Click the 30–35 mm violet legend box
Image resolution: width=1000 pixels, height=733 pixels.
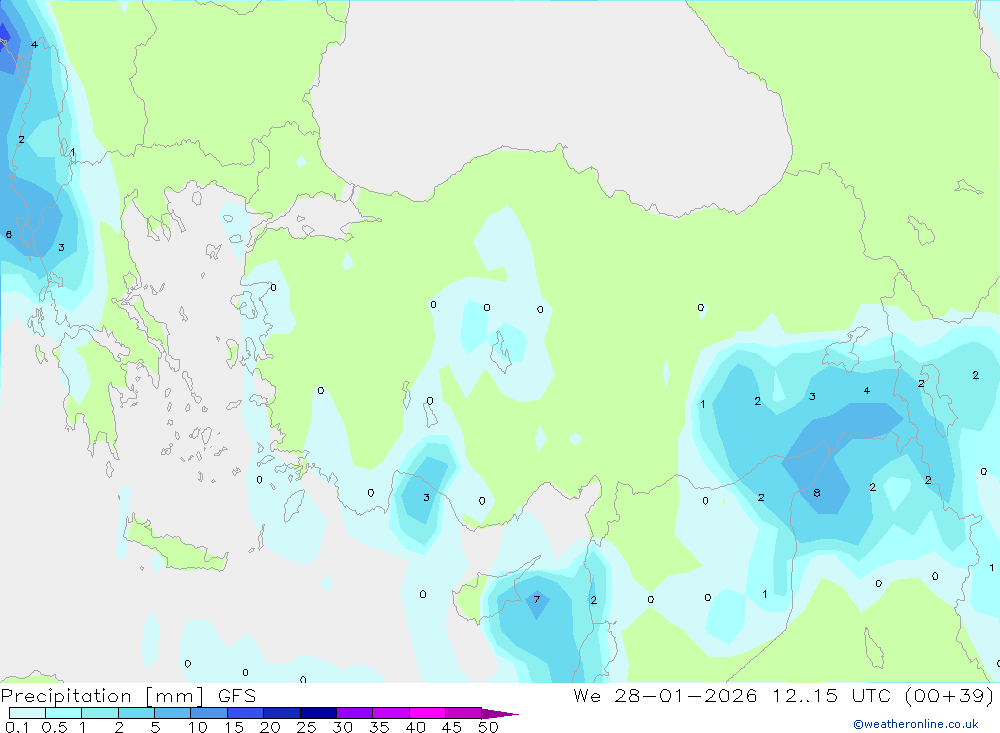coord(355,713)
